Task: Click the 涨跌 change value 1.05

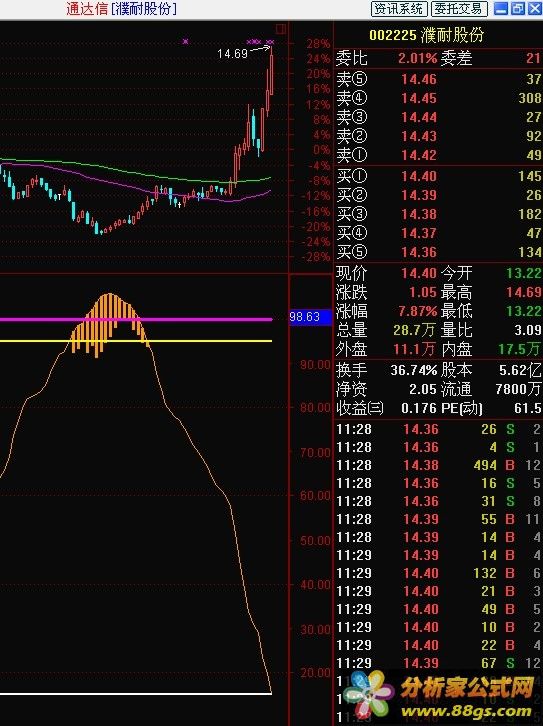Action: pos(423,292)
